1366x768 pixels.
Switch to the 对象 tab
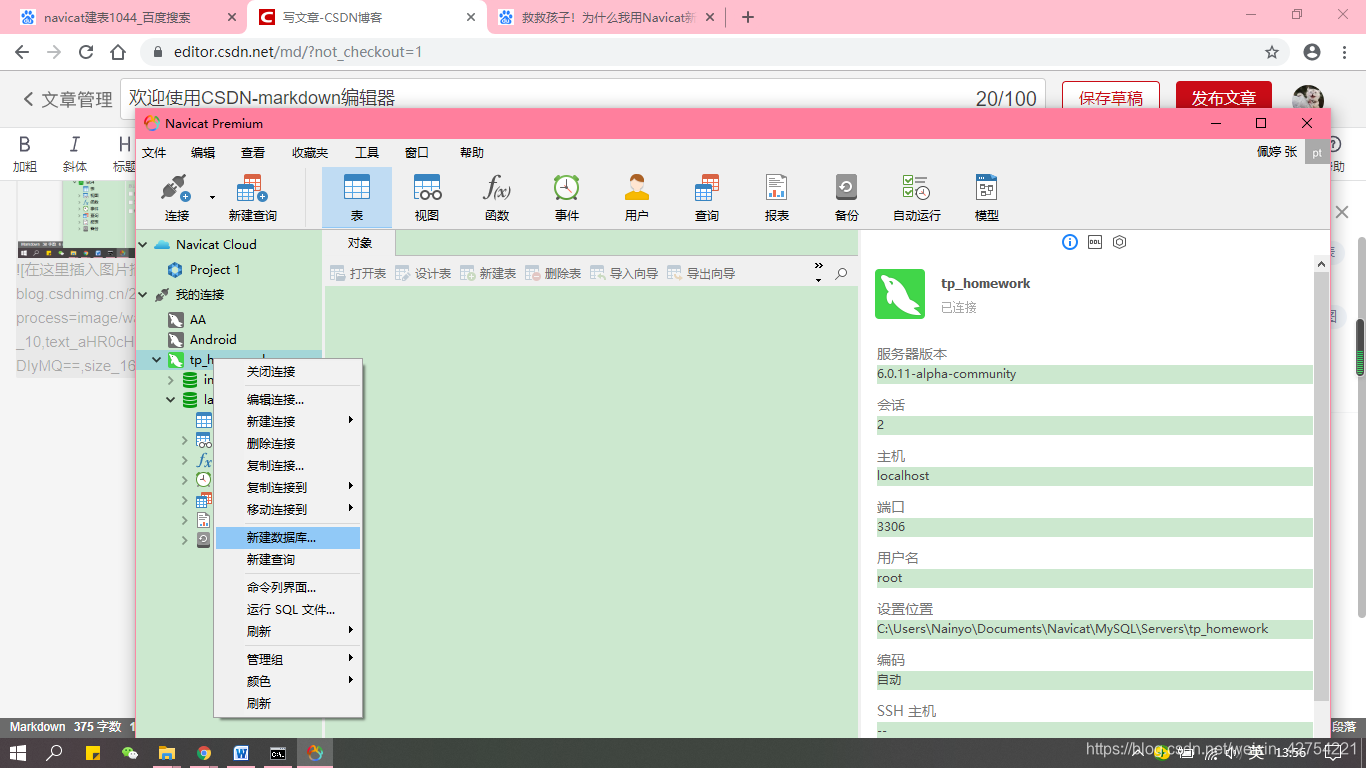pyautogui.click(x=361, y=241)
